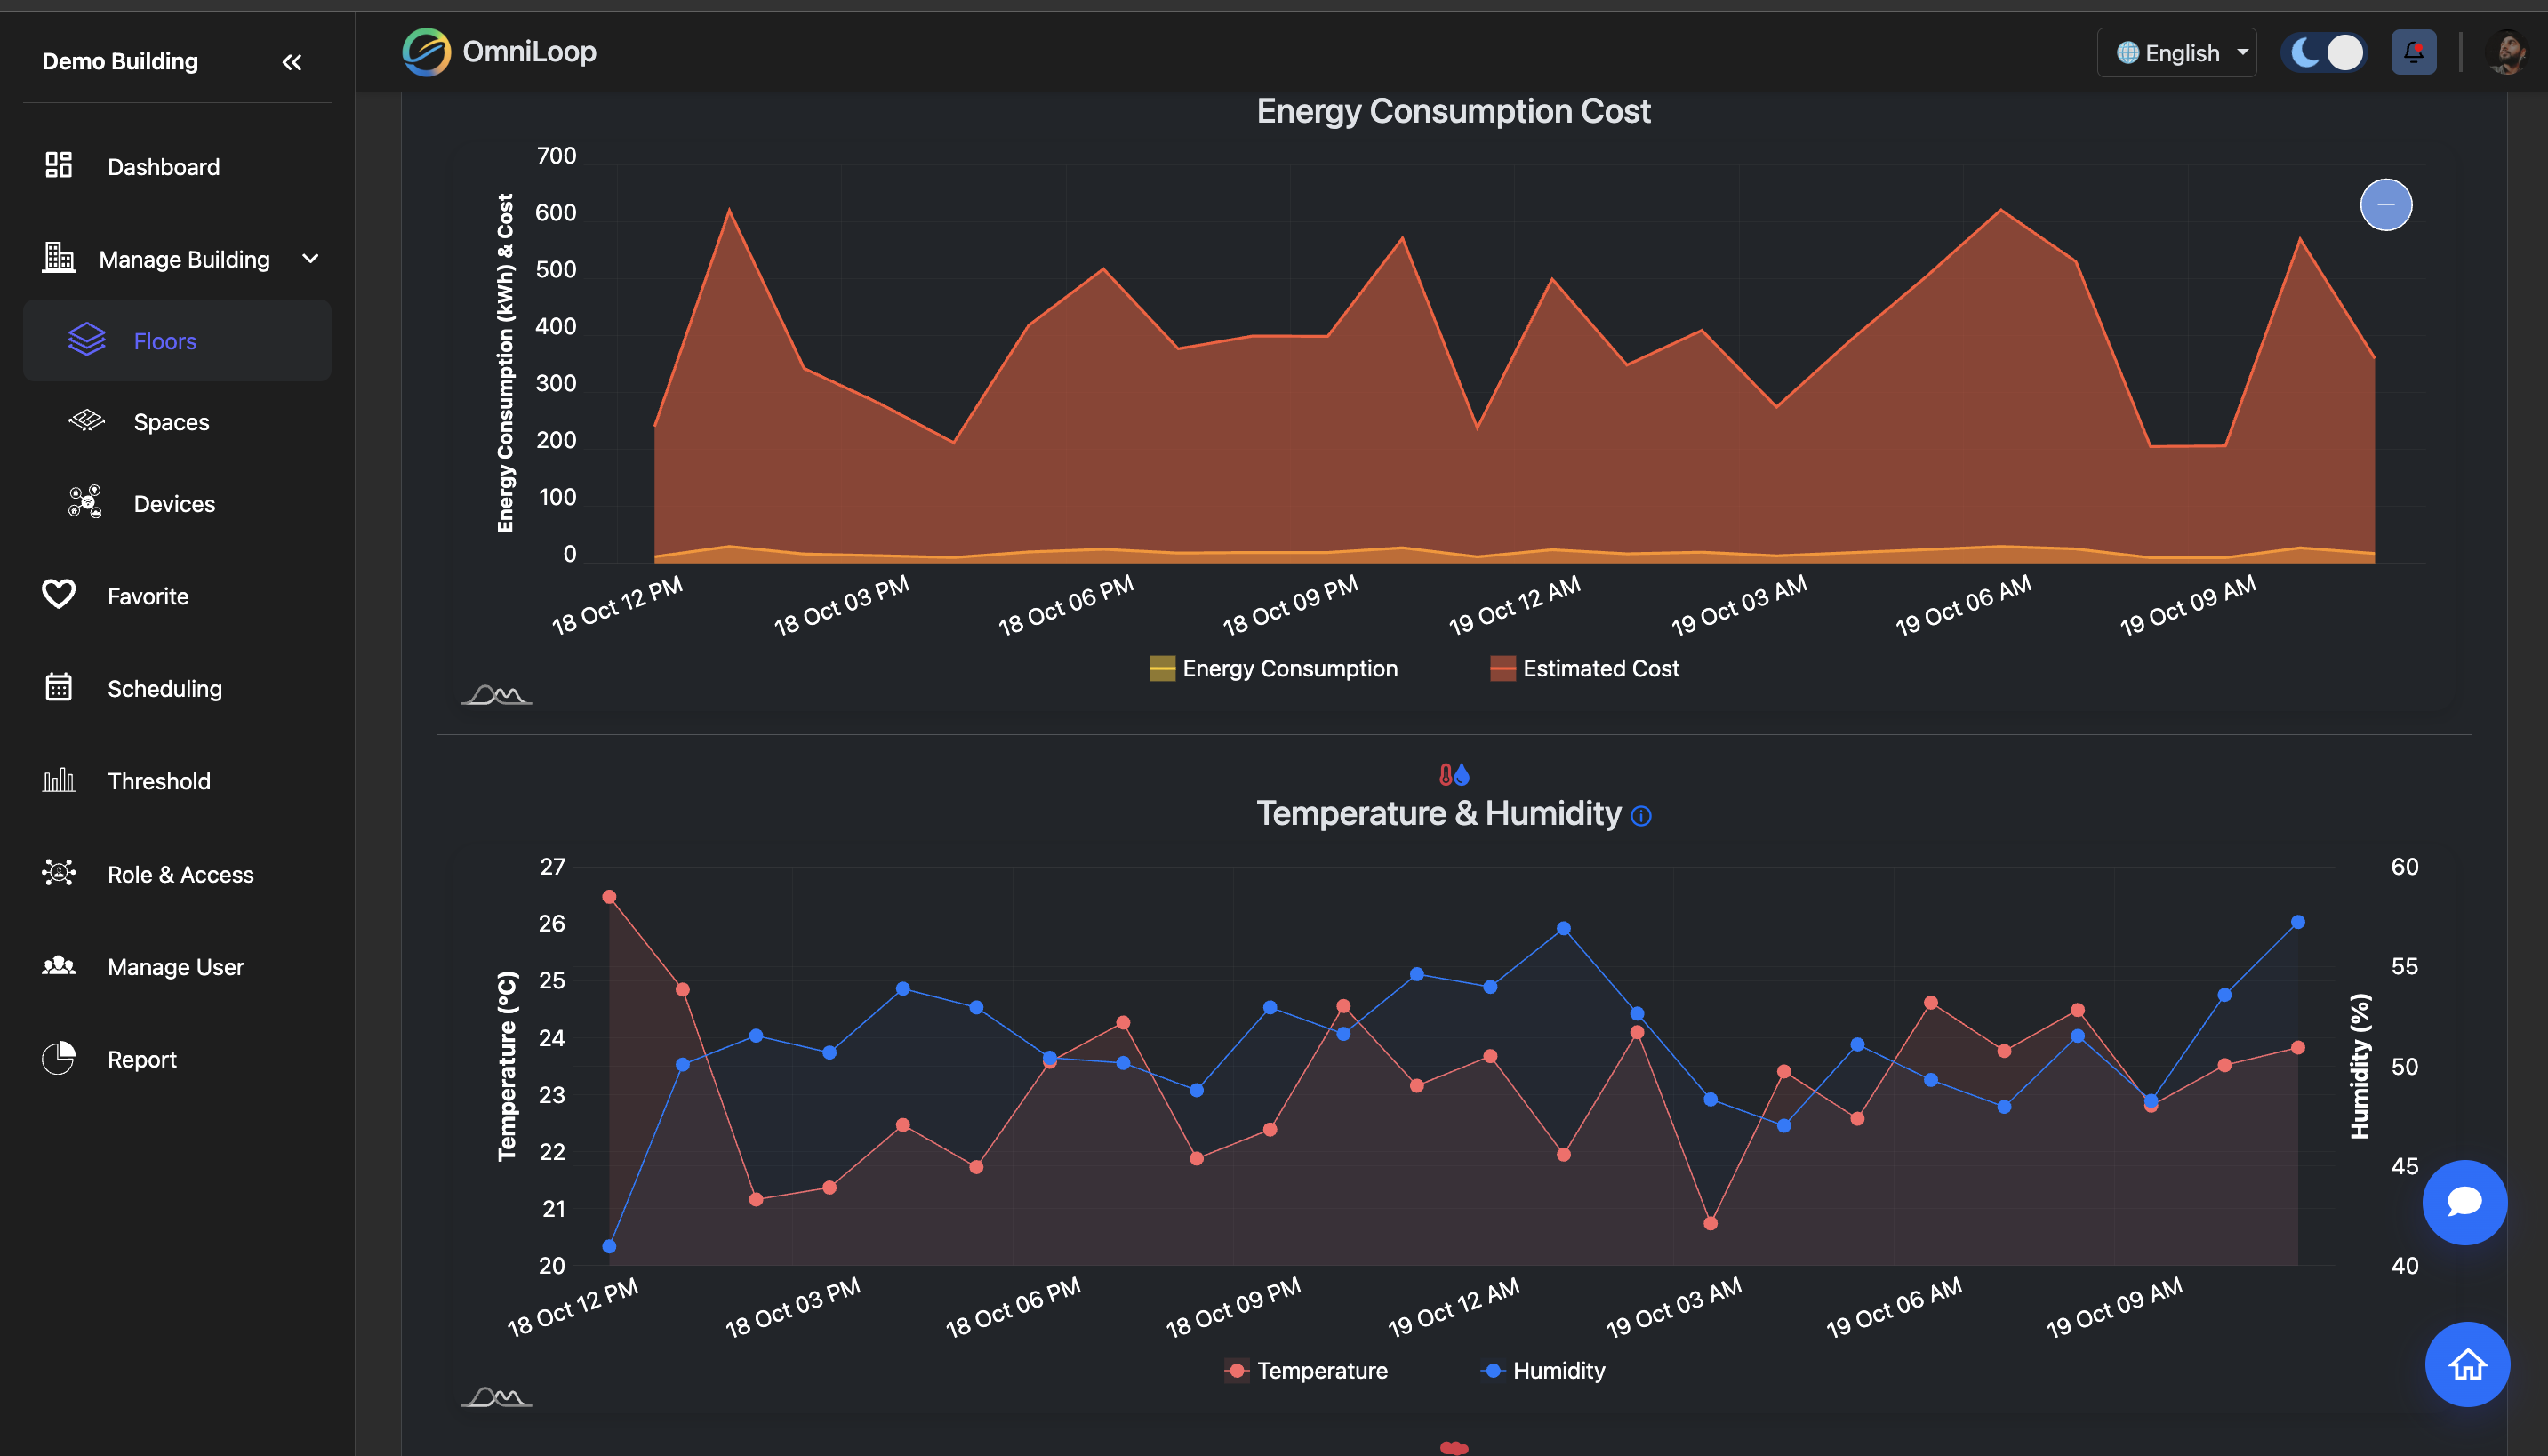2548x1456 pixels.
Task: Click the blue chat bubble button
Action: tap(2464, 1202)
